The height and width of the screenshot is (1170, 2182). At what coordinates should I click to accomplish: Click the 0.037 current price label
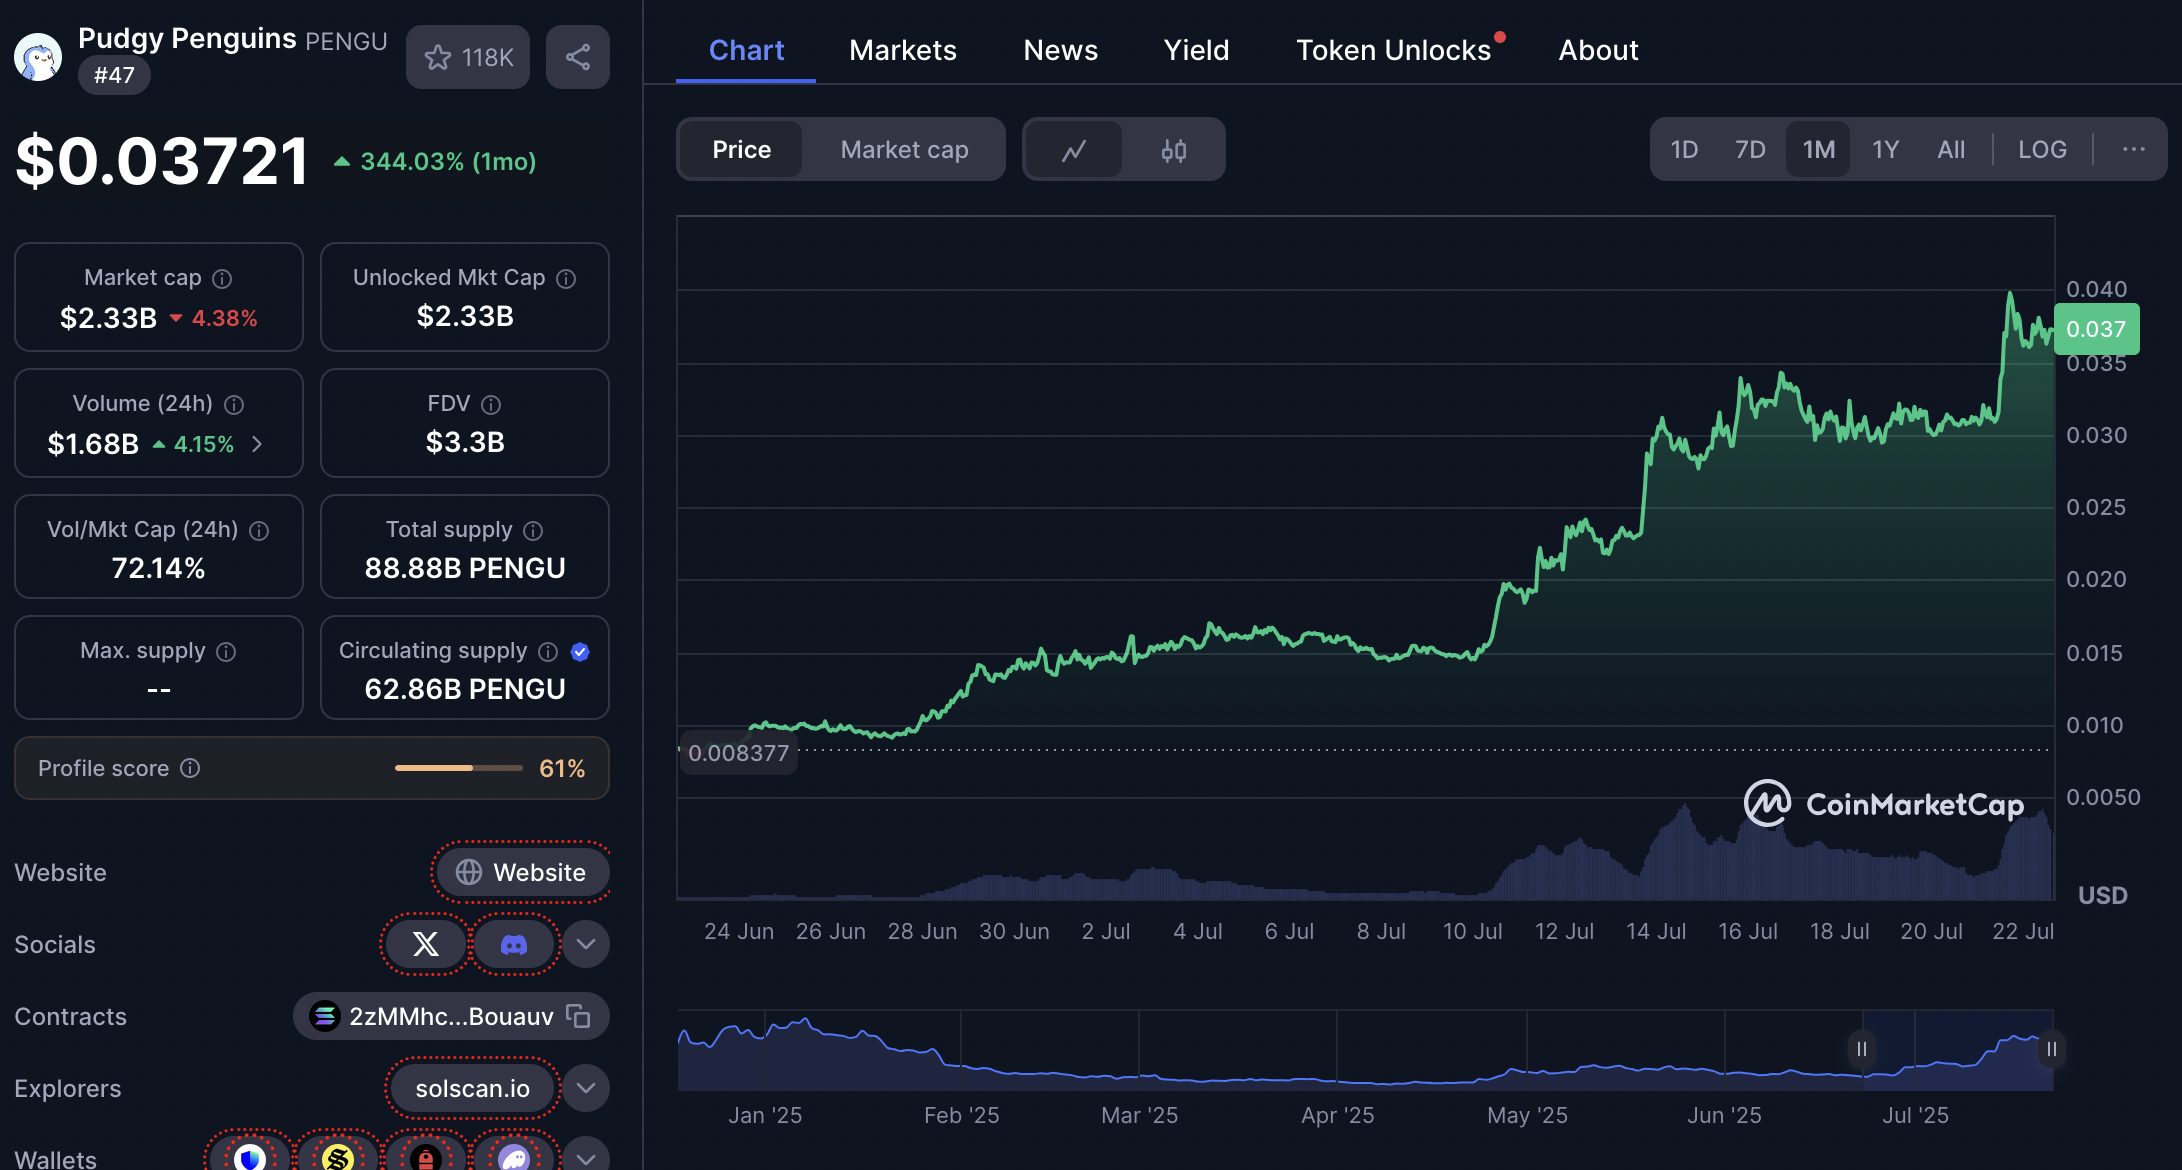2096,329
